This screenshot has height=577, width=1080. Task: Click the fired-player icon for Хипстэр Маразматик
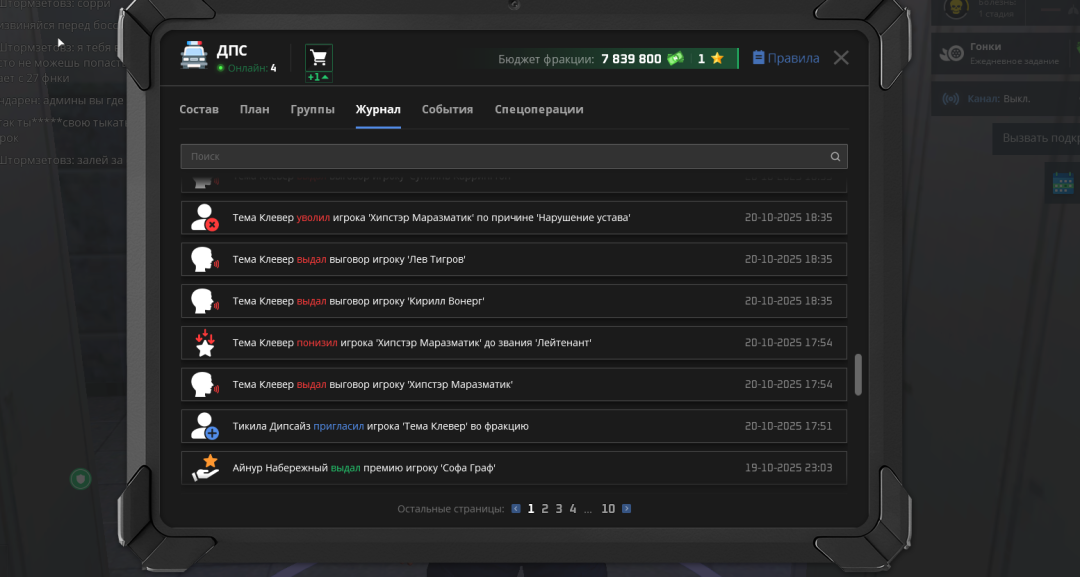205,217
